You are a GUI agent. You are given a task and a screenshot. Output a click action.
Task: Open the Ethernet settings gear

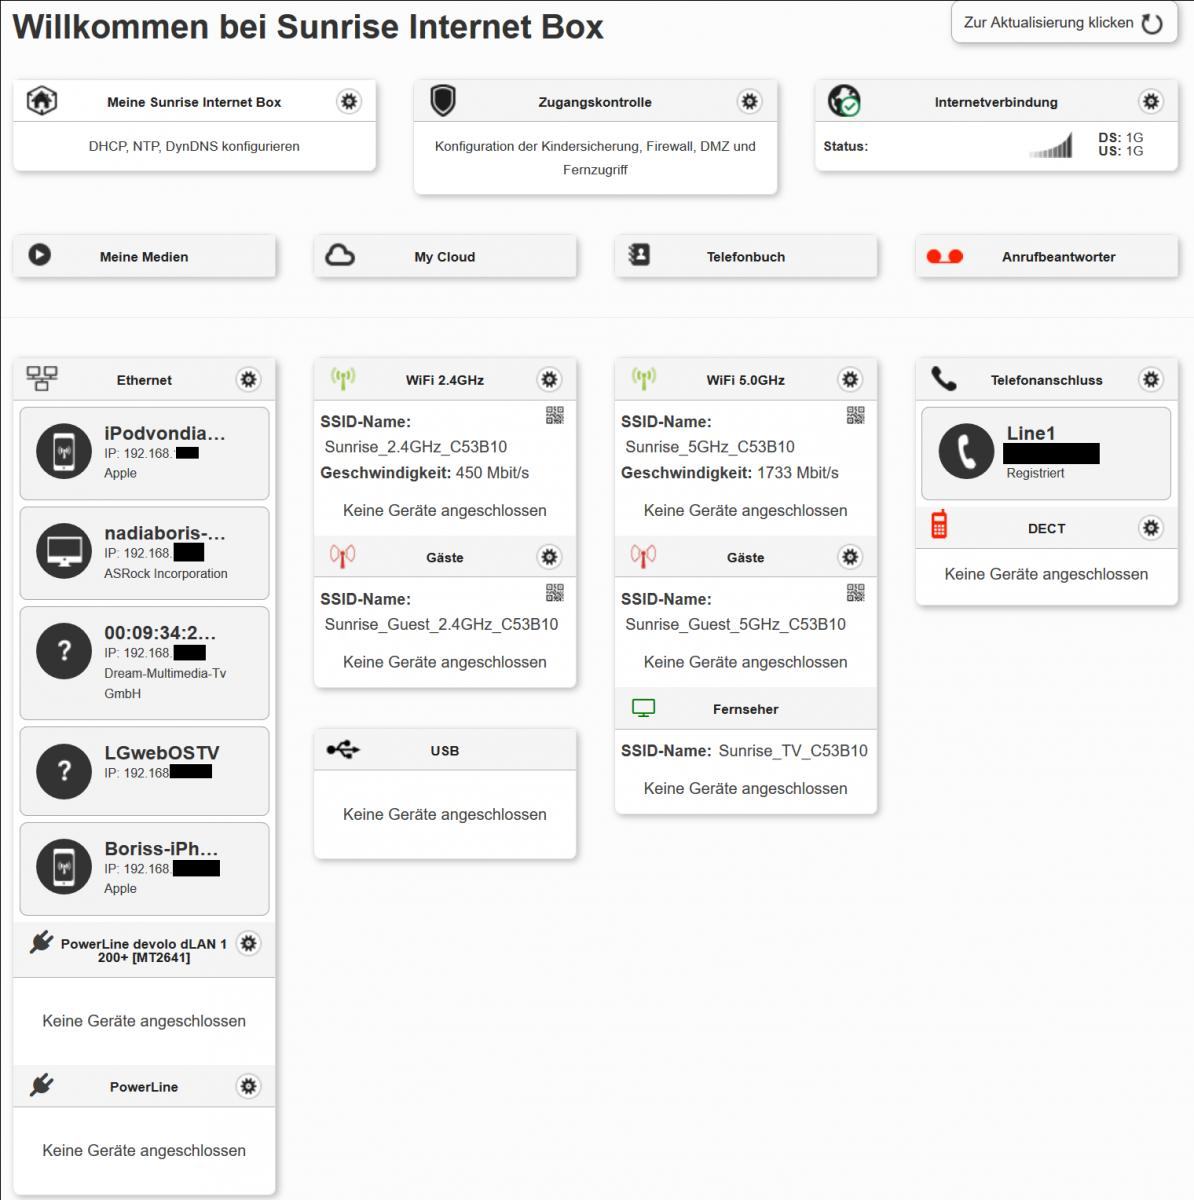coord(248,379)
